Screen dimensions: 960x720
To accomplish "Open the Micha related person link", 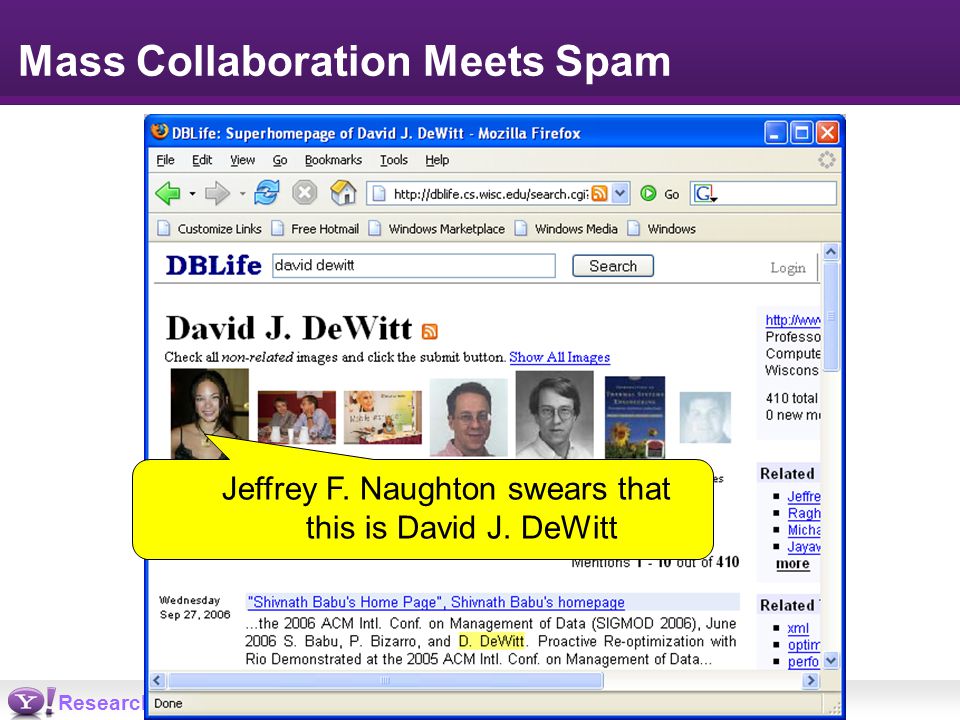I will pos(804,530).
